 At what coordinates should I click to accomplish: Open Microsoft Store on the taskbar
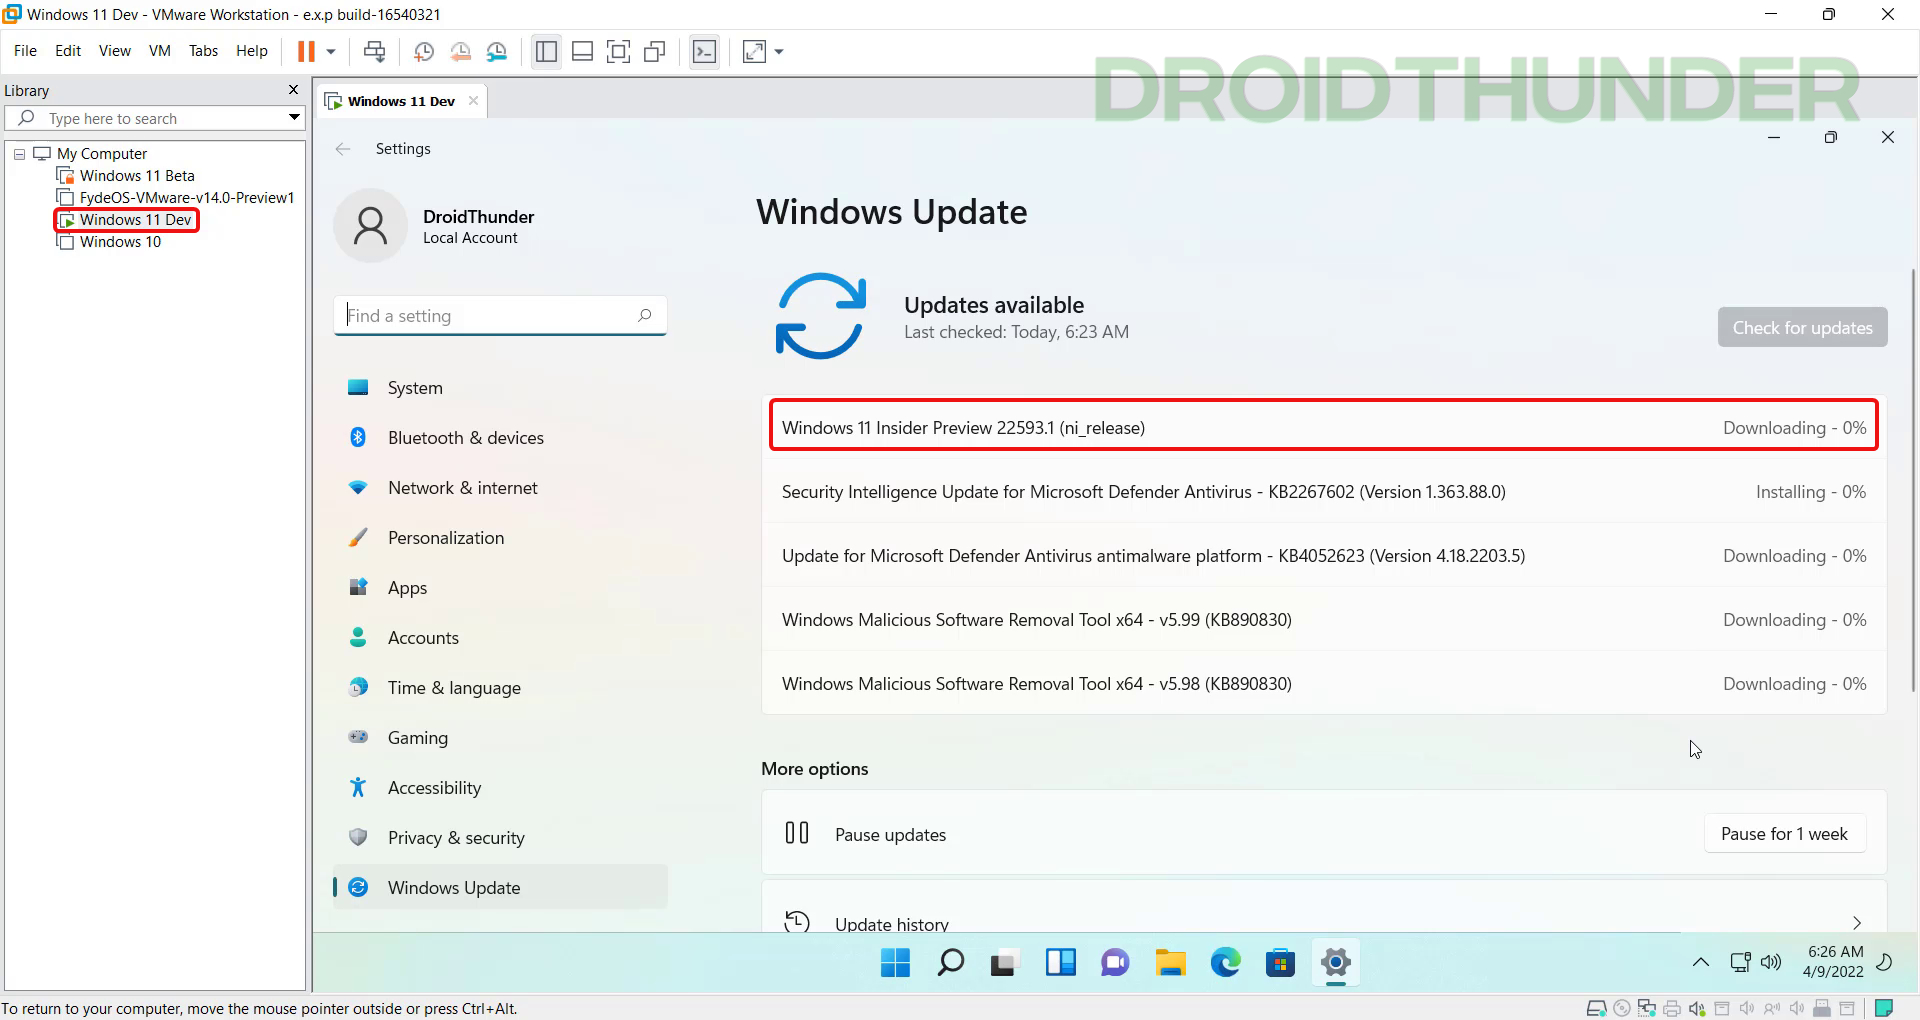(1280, 963)
